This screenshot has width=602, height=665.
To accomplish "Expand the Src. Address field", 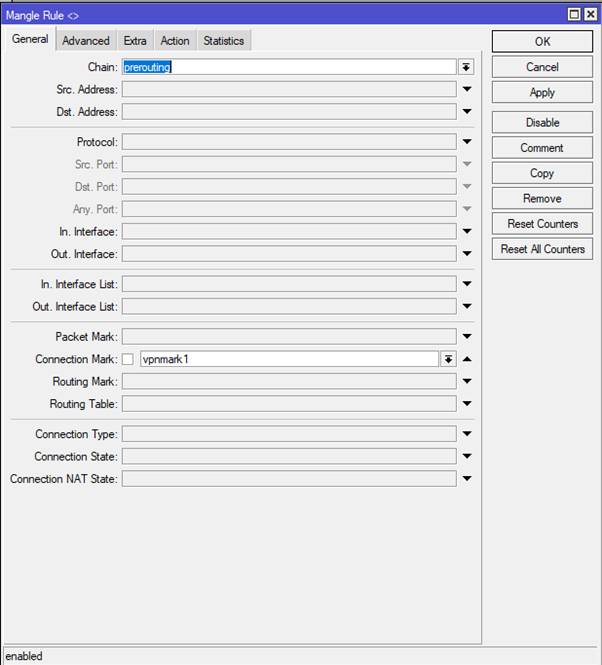I will tap(467, 89).
